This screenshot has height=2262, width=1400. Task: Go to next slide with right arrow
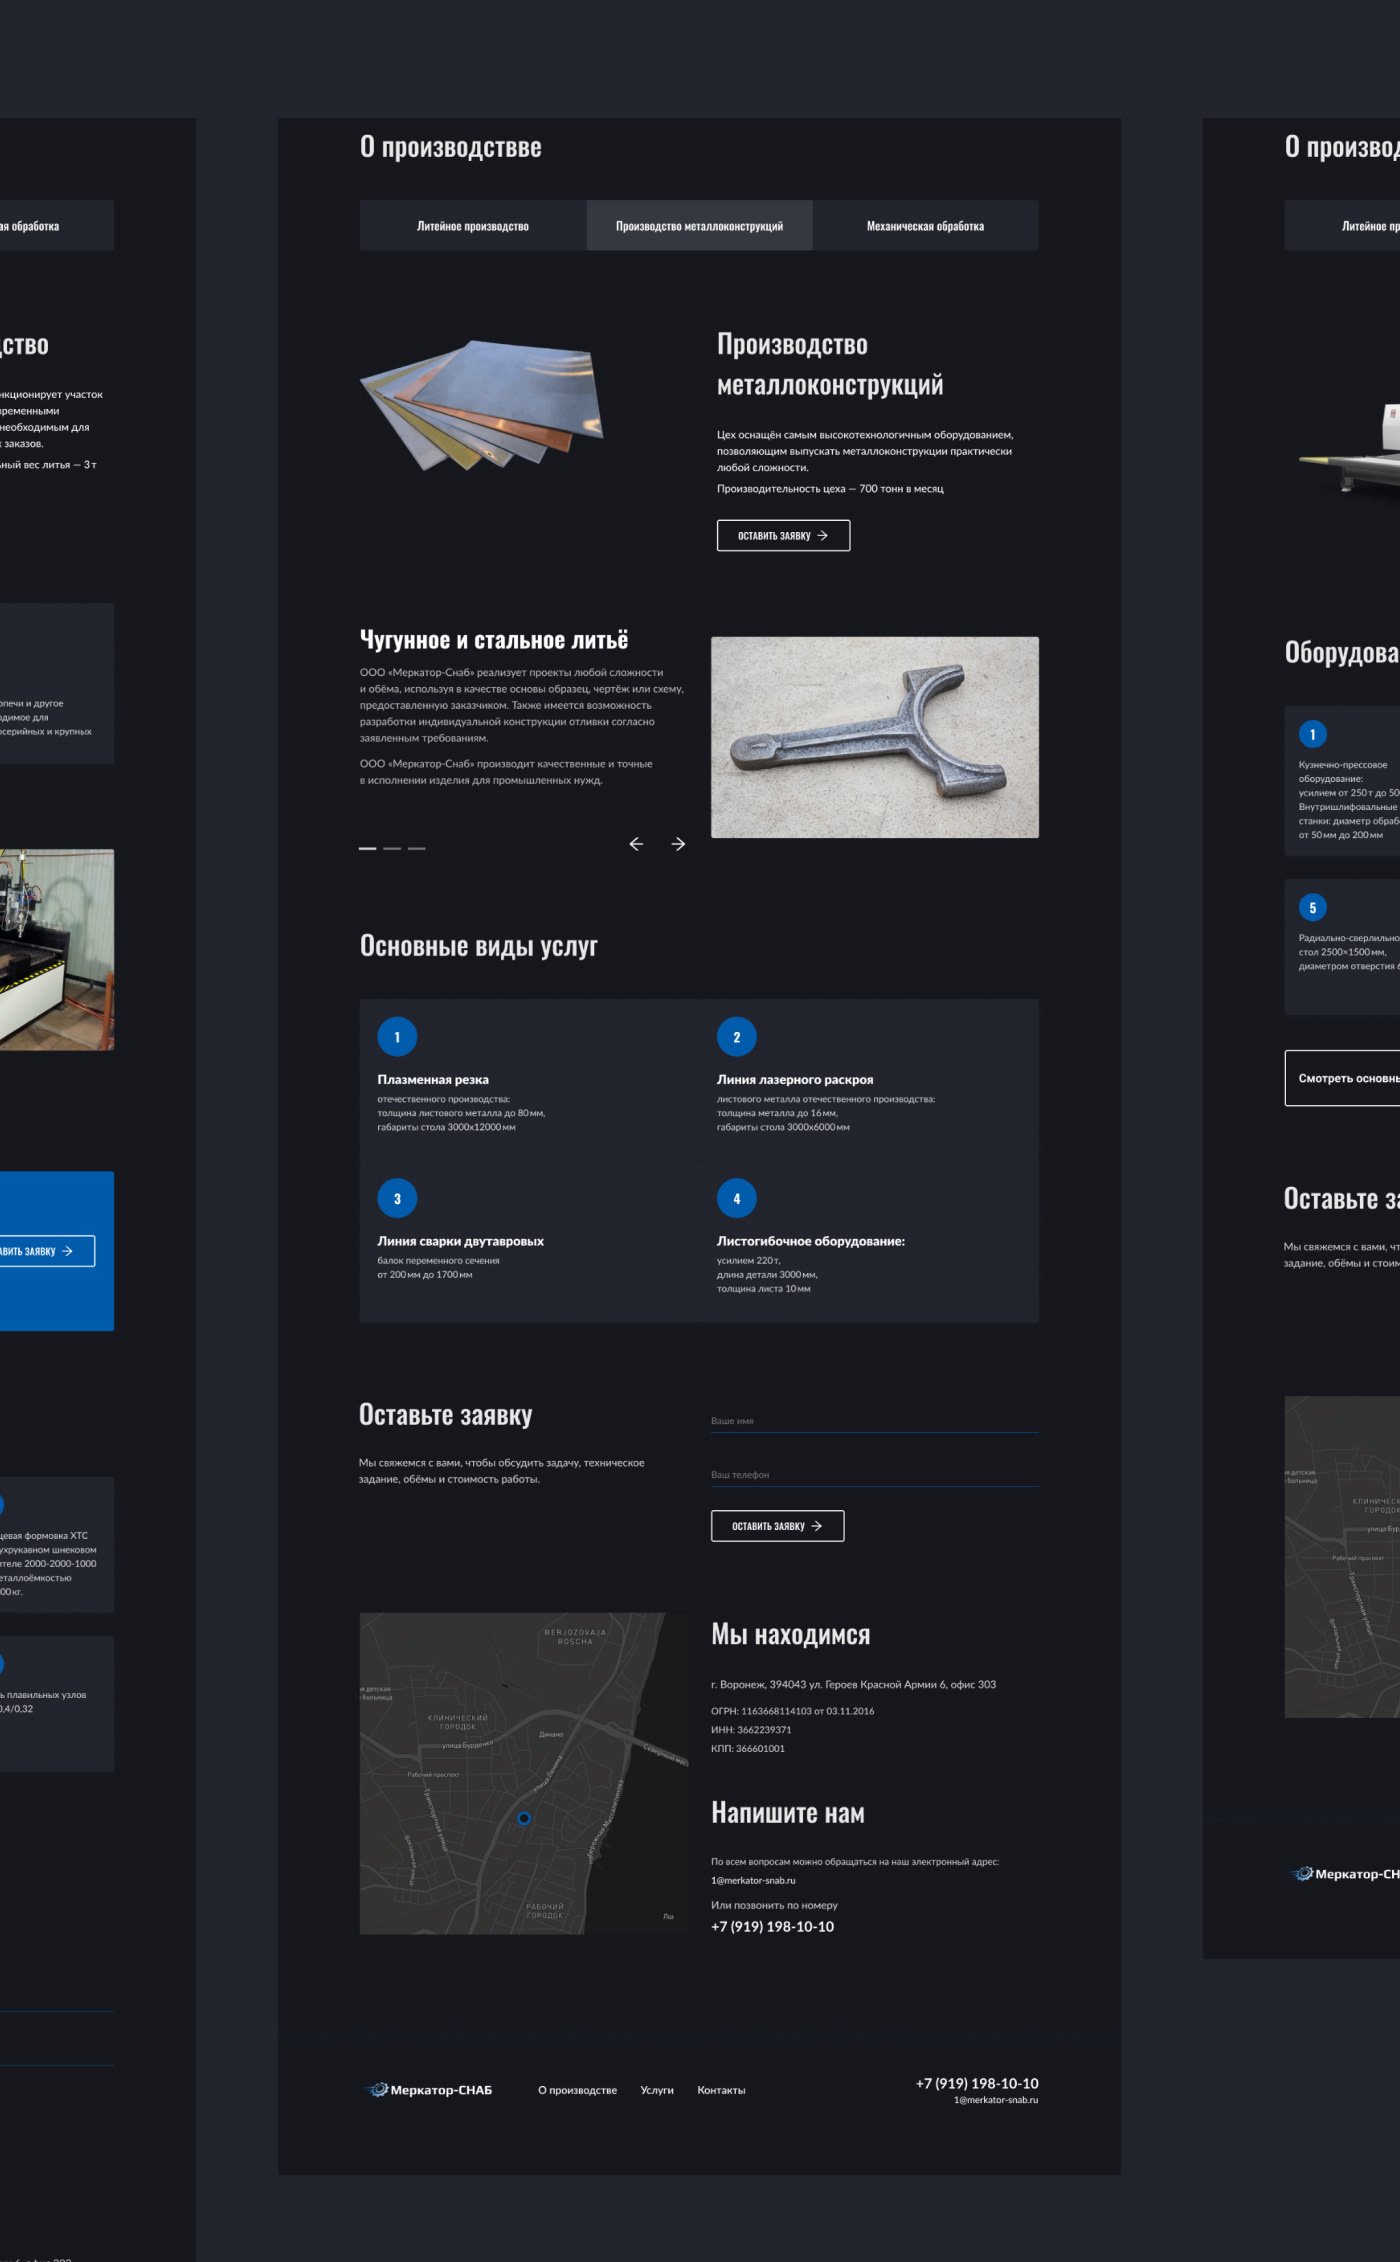(678, 844)
